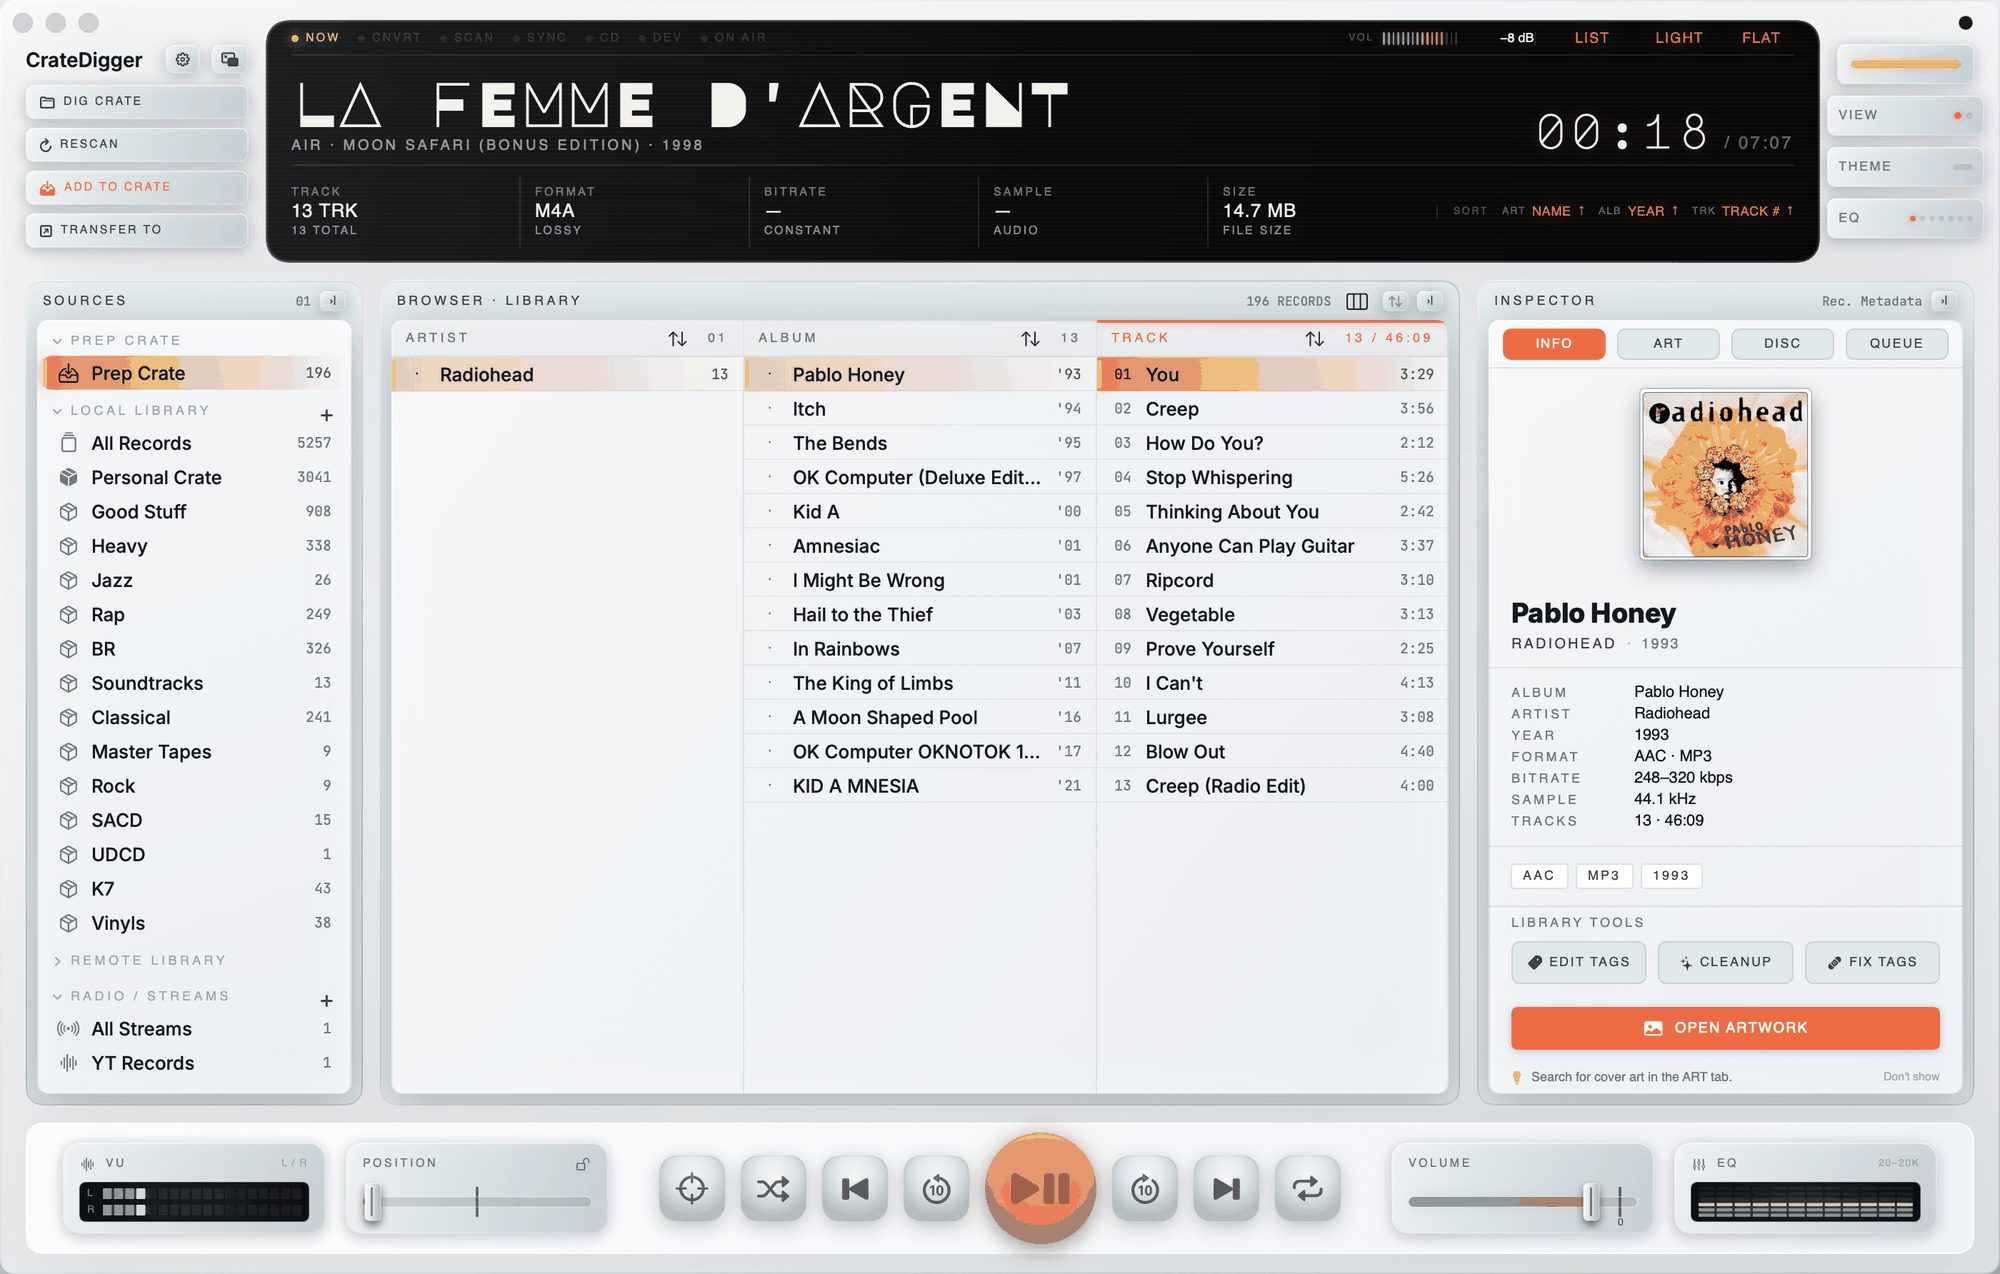Image resolution: width=2000 pixels, height=1274 pixels.
Task: Click the DIG CRATE button
Action: (x=137, y=102)
